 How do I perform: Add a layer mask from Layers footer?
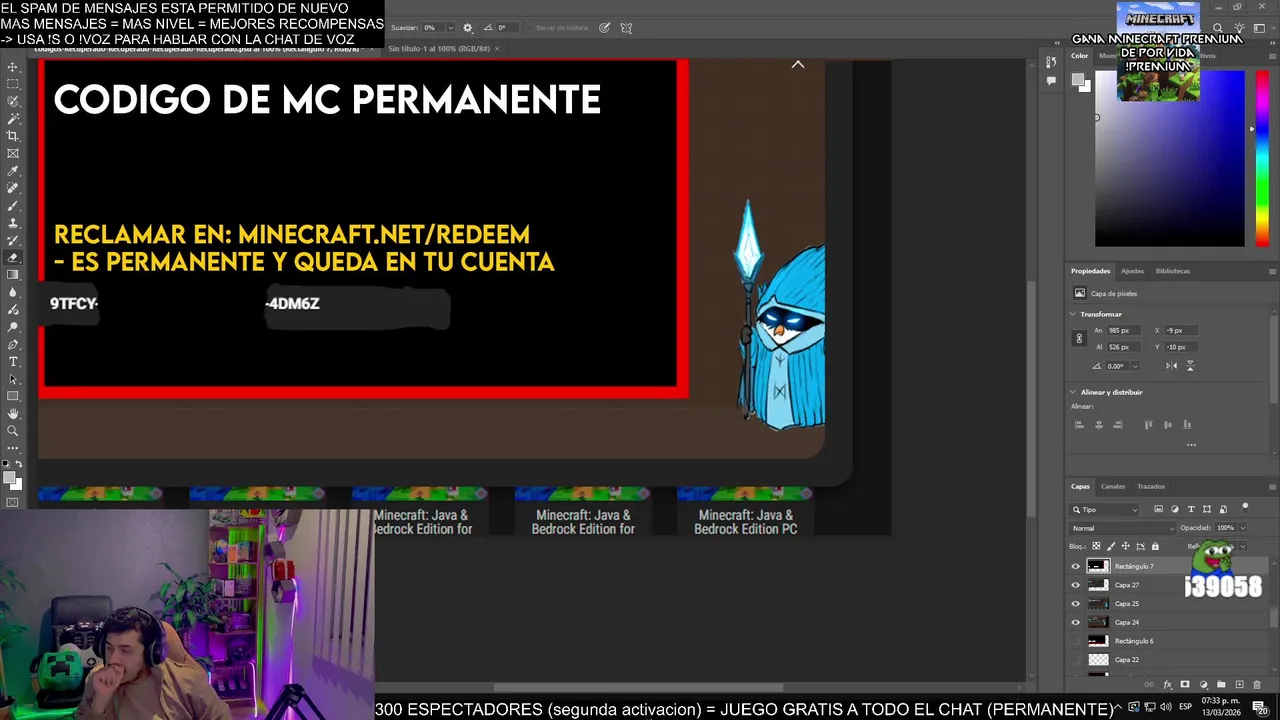tap(1185, 684)
